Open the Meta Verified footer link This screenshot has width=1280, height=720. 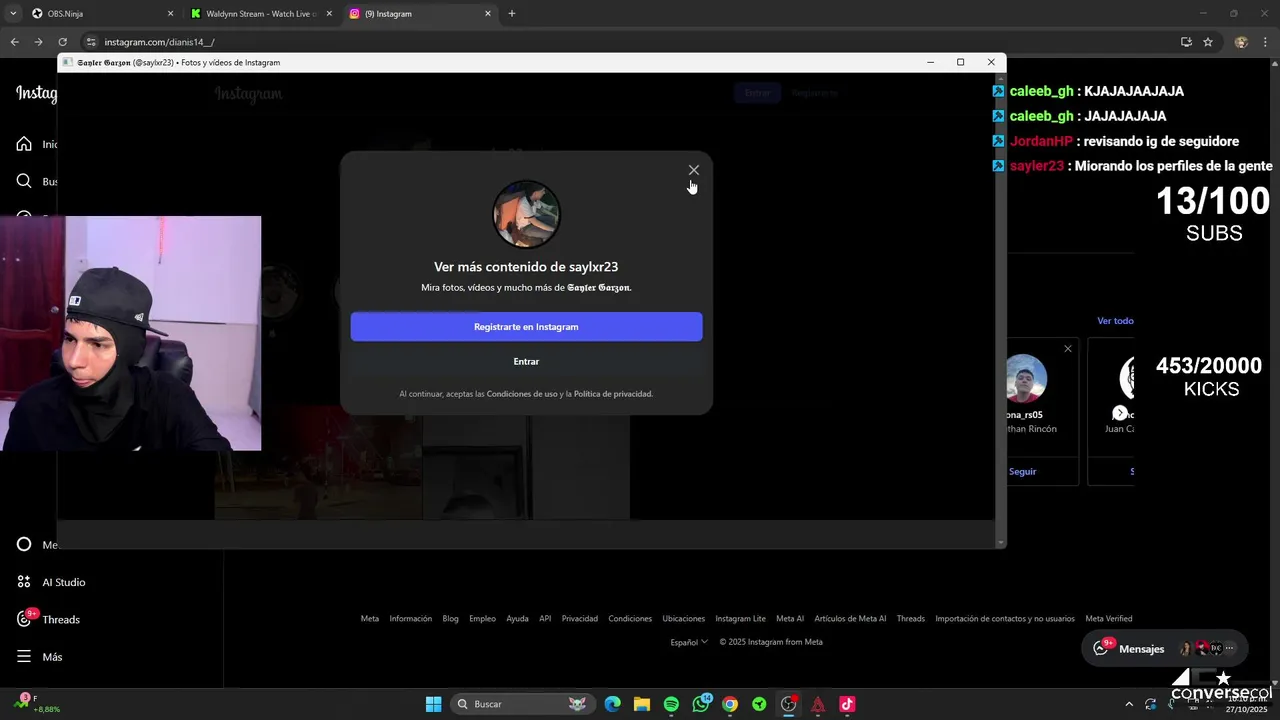pos(1109,619)
